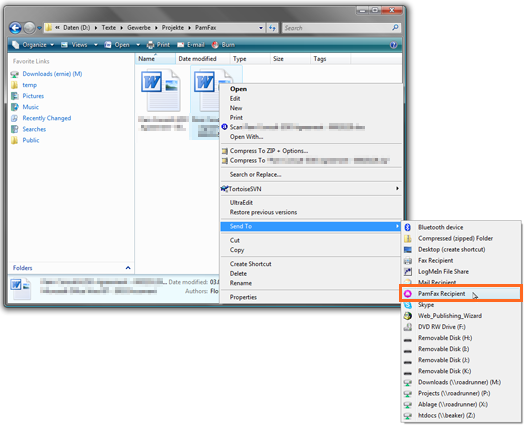Expand the Open toolbar dropdown arrow
The image size is (524, 426).
pyautogui.click(x=138, y=45)
